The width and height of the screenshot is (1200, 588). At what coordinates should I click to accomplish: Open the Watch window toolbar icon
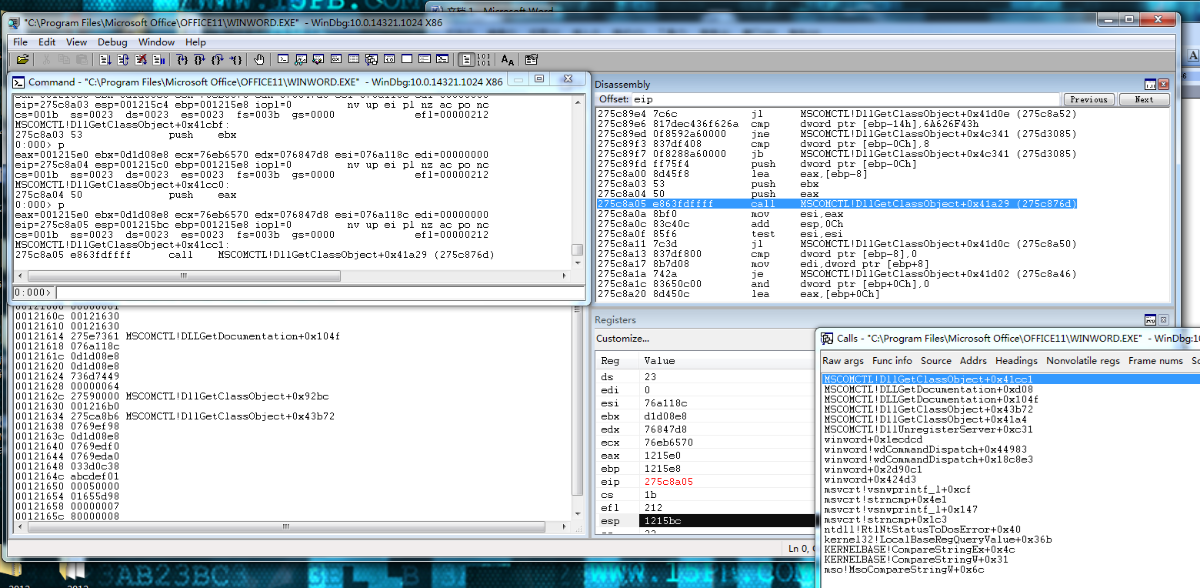pos(301,60)
